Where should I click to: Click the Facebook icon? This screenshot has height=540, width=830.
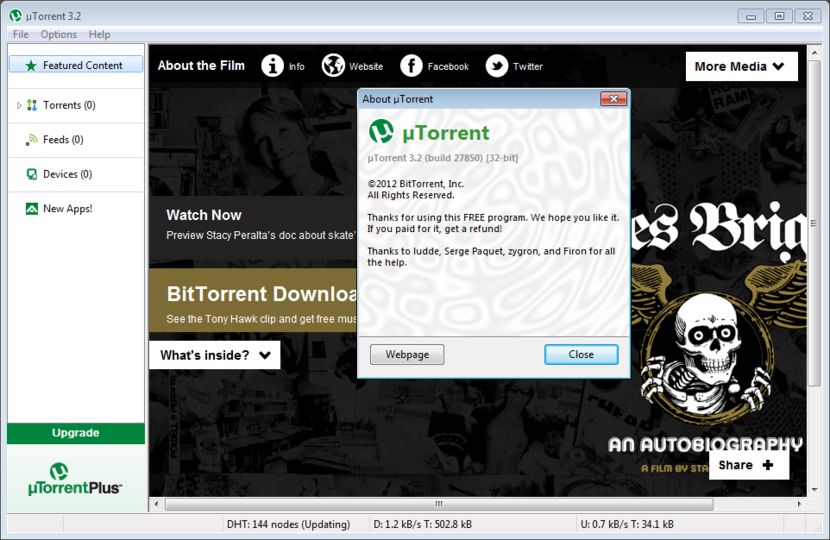pyautogui.click(x=411, y=66)
